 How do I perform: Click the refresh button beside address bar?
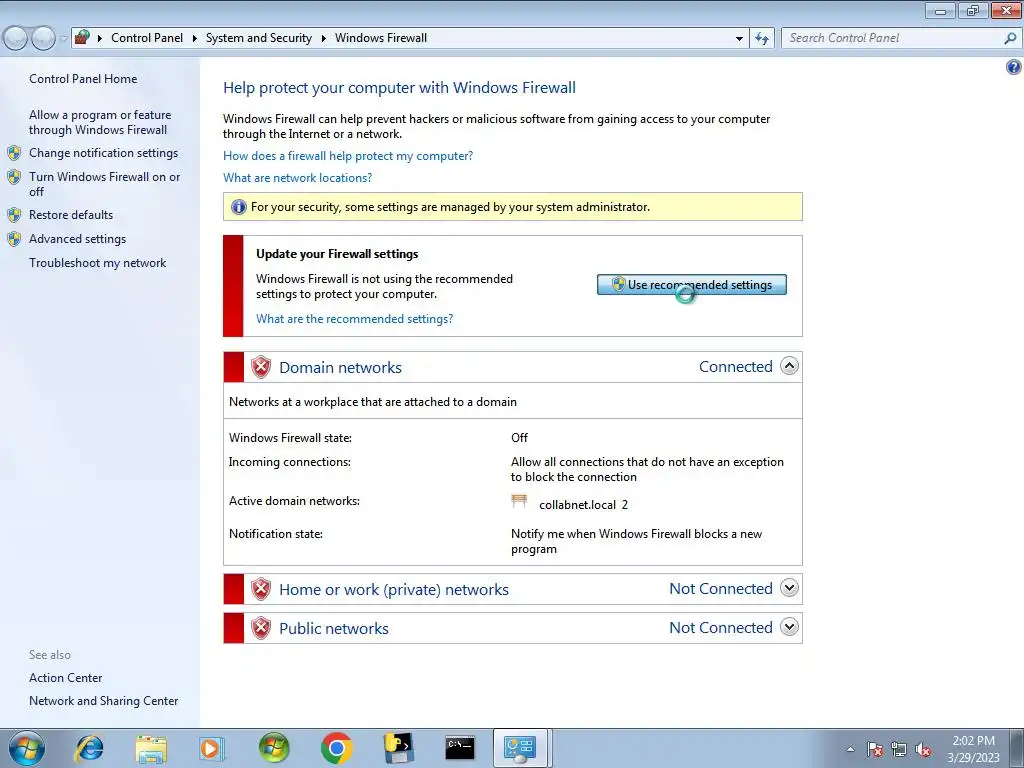pos(761,39)
